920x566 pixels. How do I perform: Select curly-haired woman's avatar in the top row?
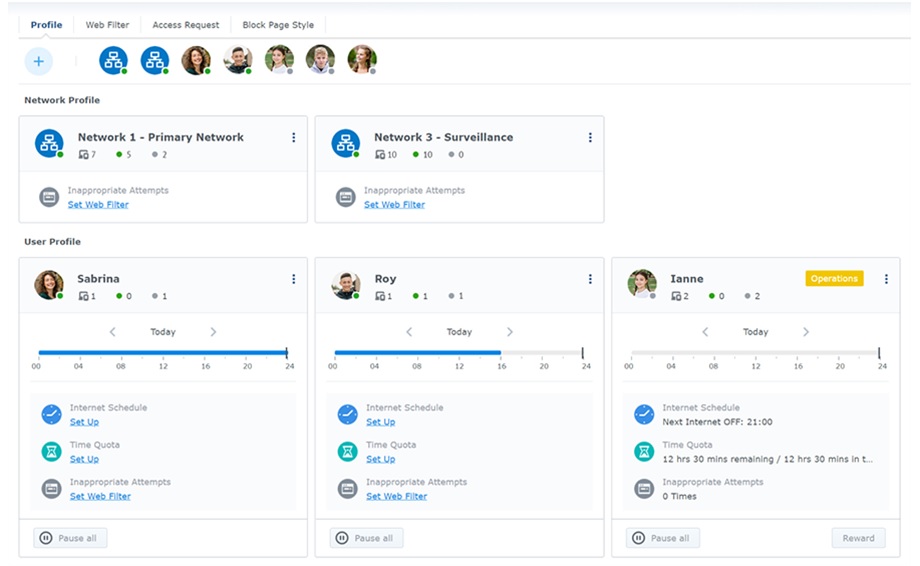[x=196, y=60]
